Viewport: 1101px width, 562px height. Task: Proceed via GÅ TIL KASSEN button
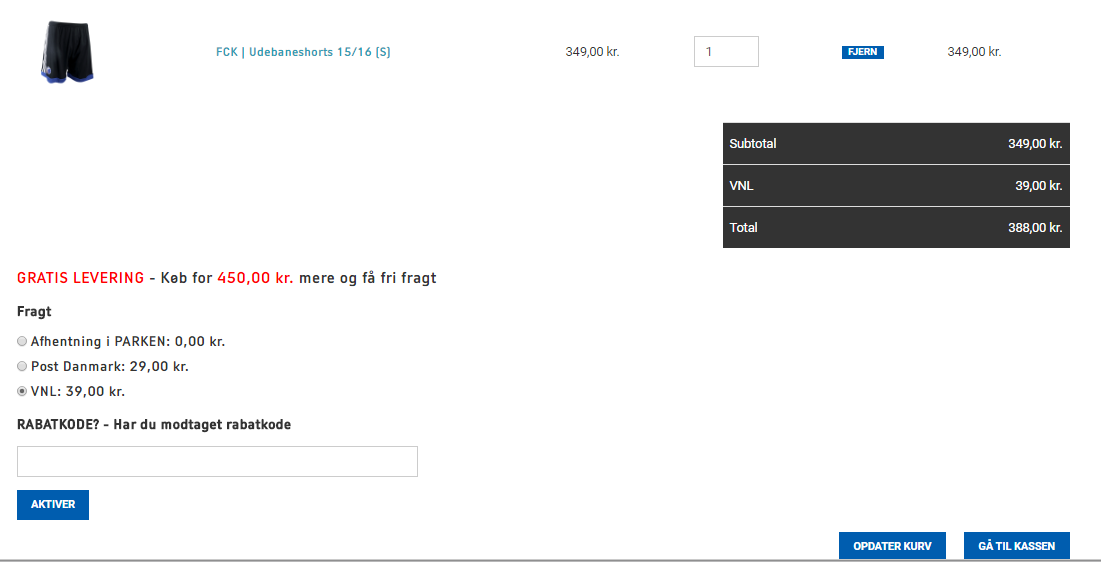1016,546
